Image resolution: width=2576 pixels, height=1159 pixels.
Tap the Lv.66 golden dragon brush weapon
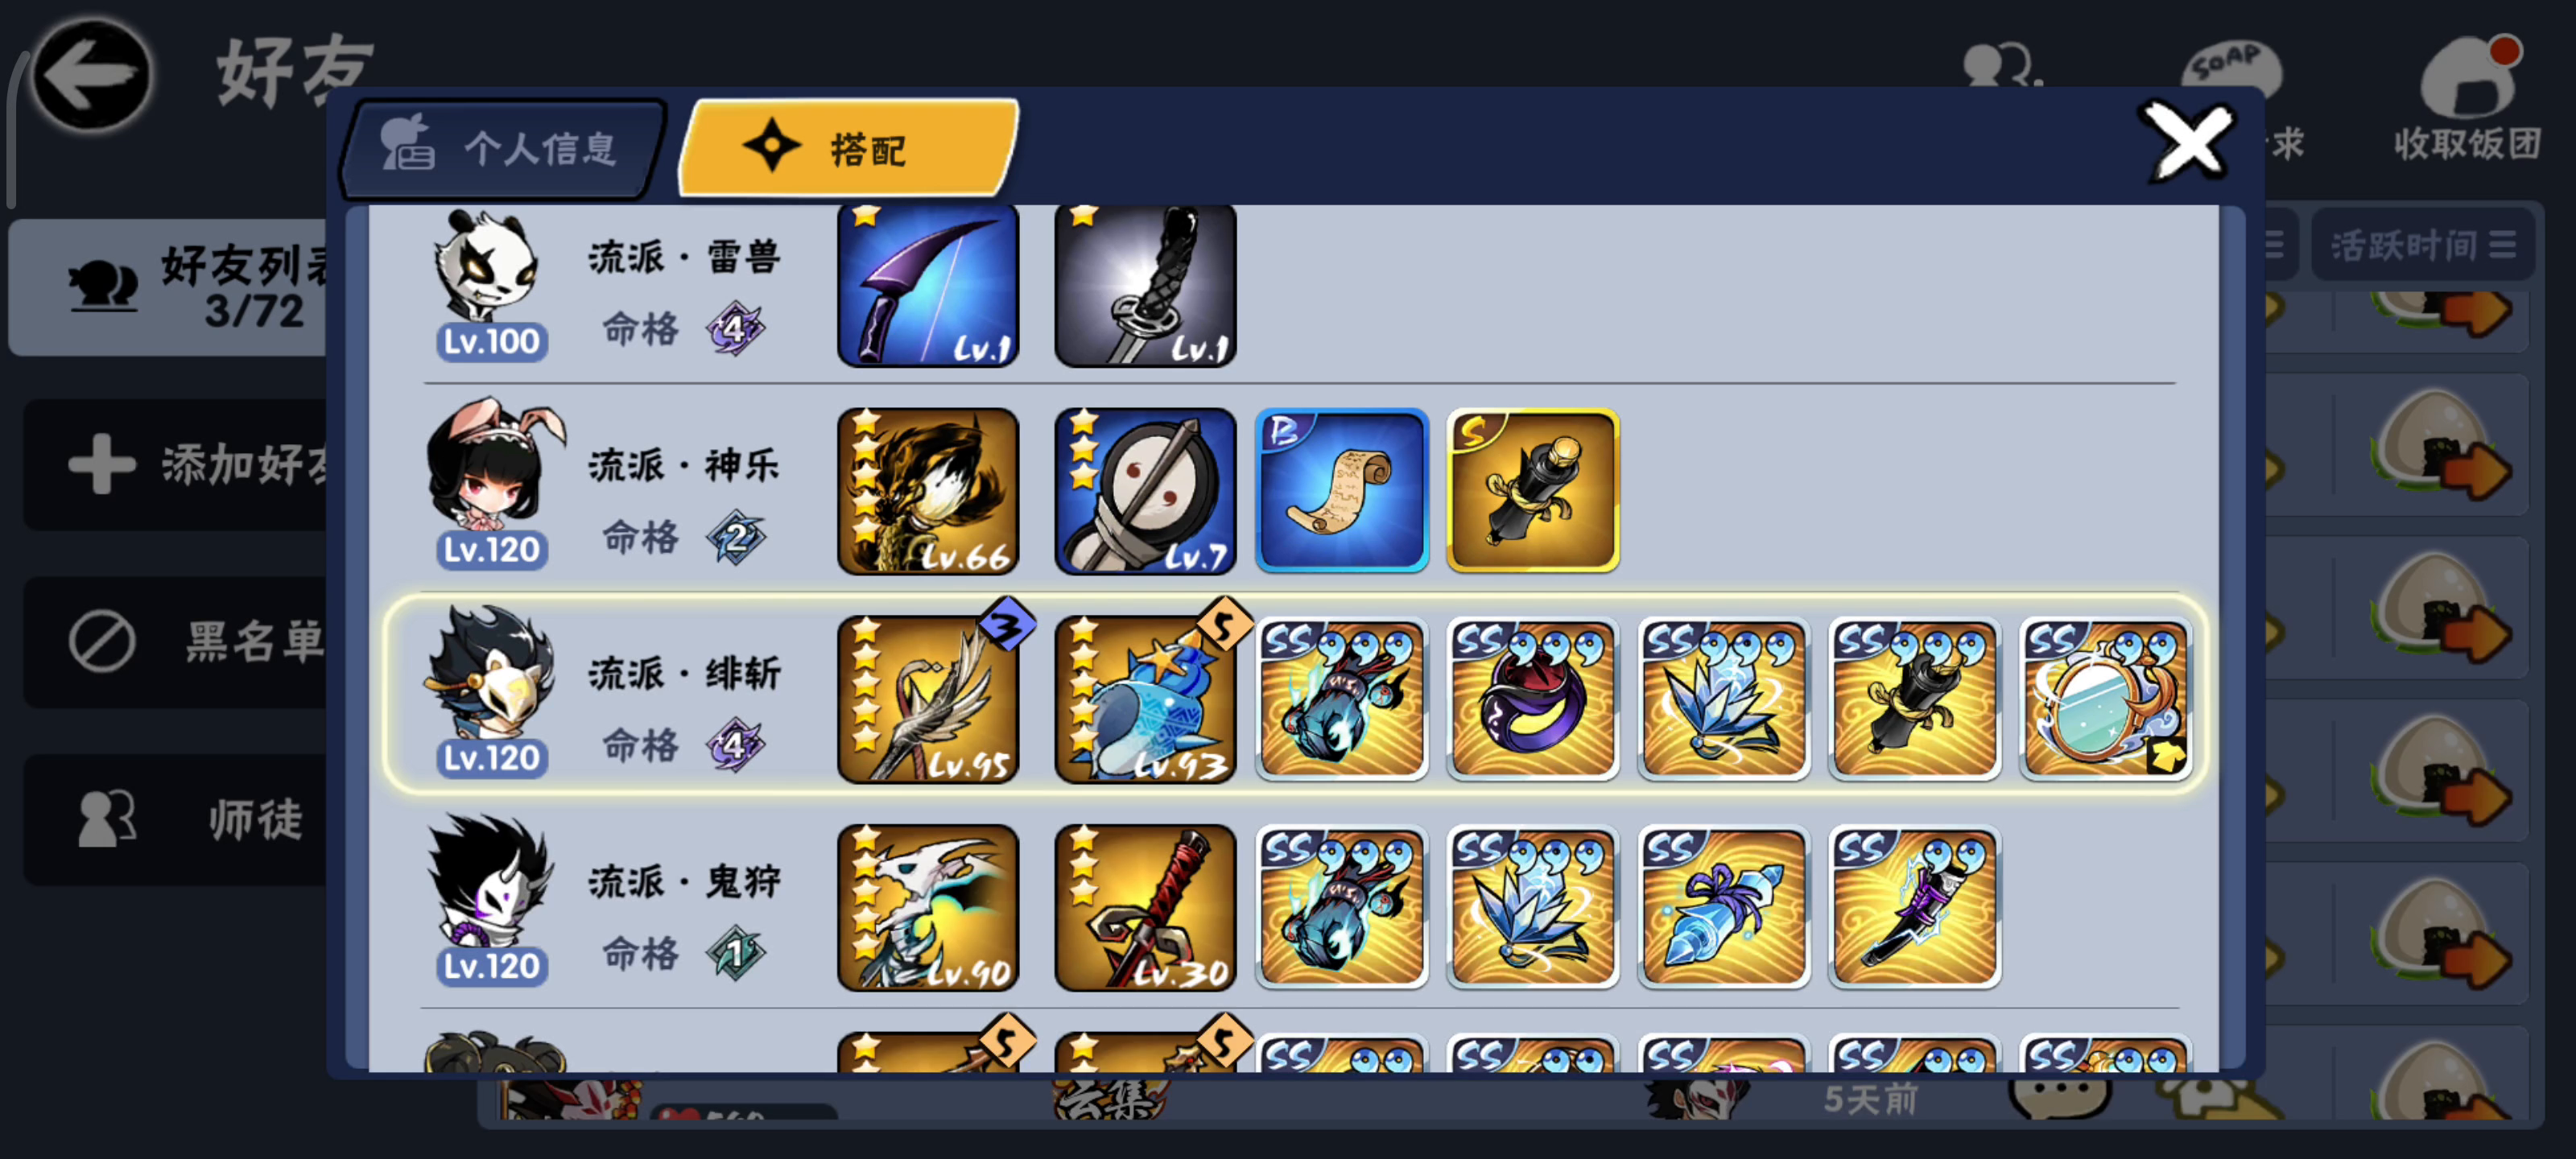click(x=928, y=491)
